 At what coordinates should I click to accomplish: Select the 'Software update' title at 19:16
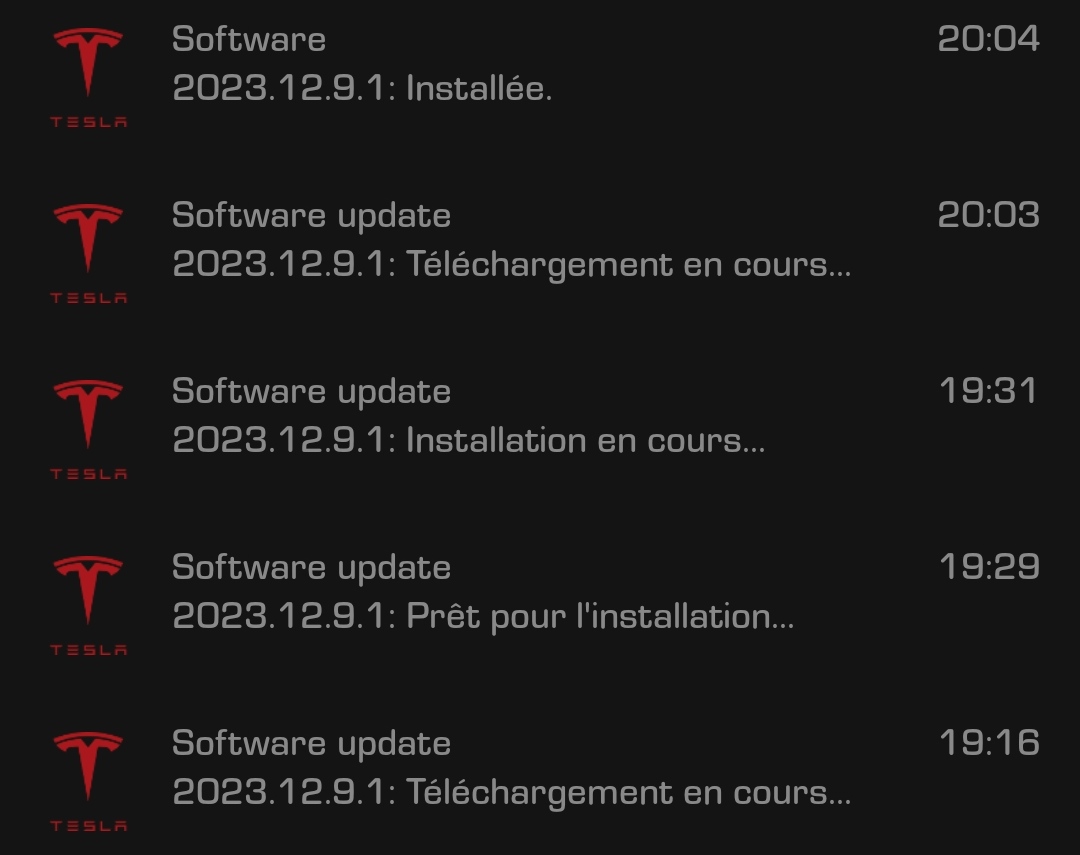311,745
